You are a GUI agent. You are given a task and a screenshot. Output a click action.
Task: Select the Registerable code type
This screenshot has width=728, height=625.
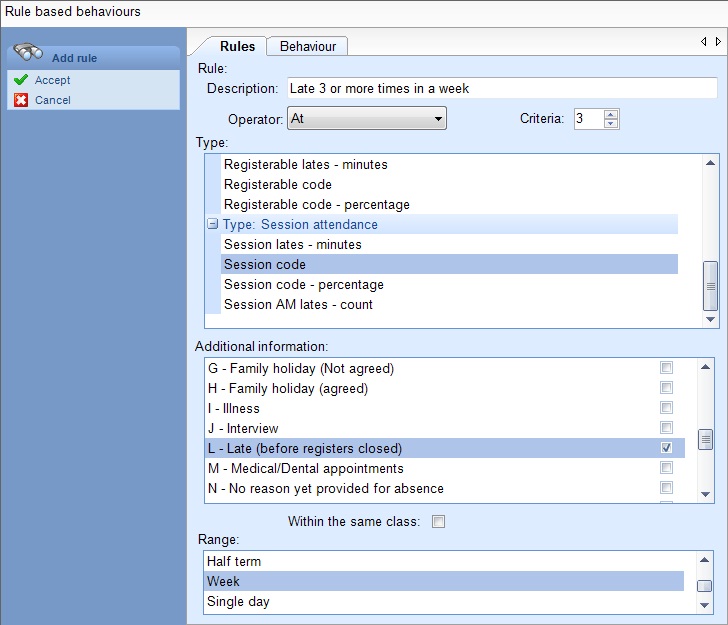pyautogui.click(x=278, y=184)
